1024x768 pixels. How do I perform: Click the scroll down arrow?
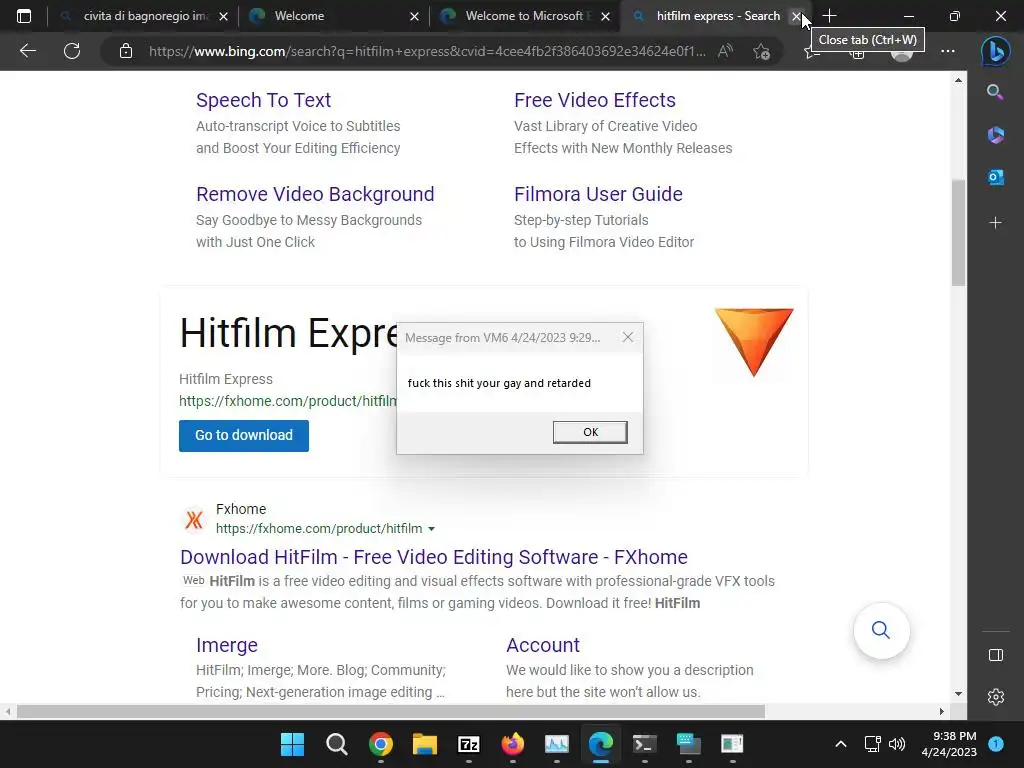pos(958,694)
